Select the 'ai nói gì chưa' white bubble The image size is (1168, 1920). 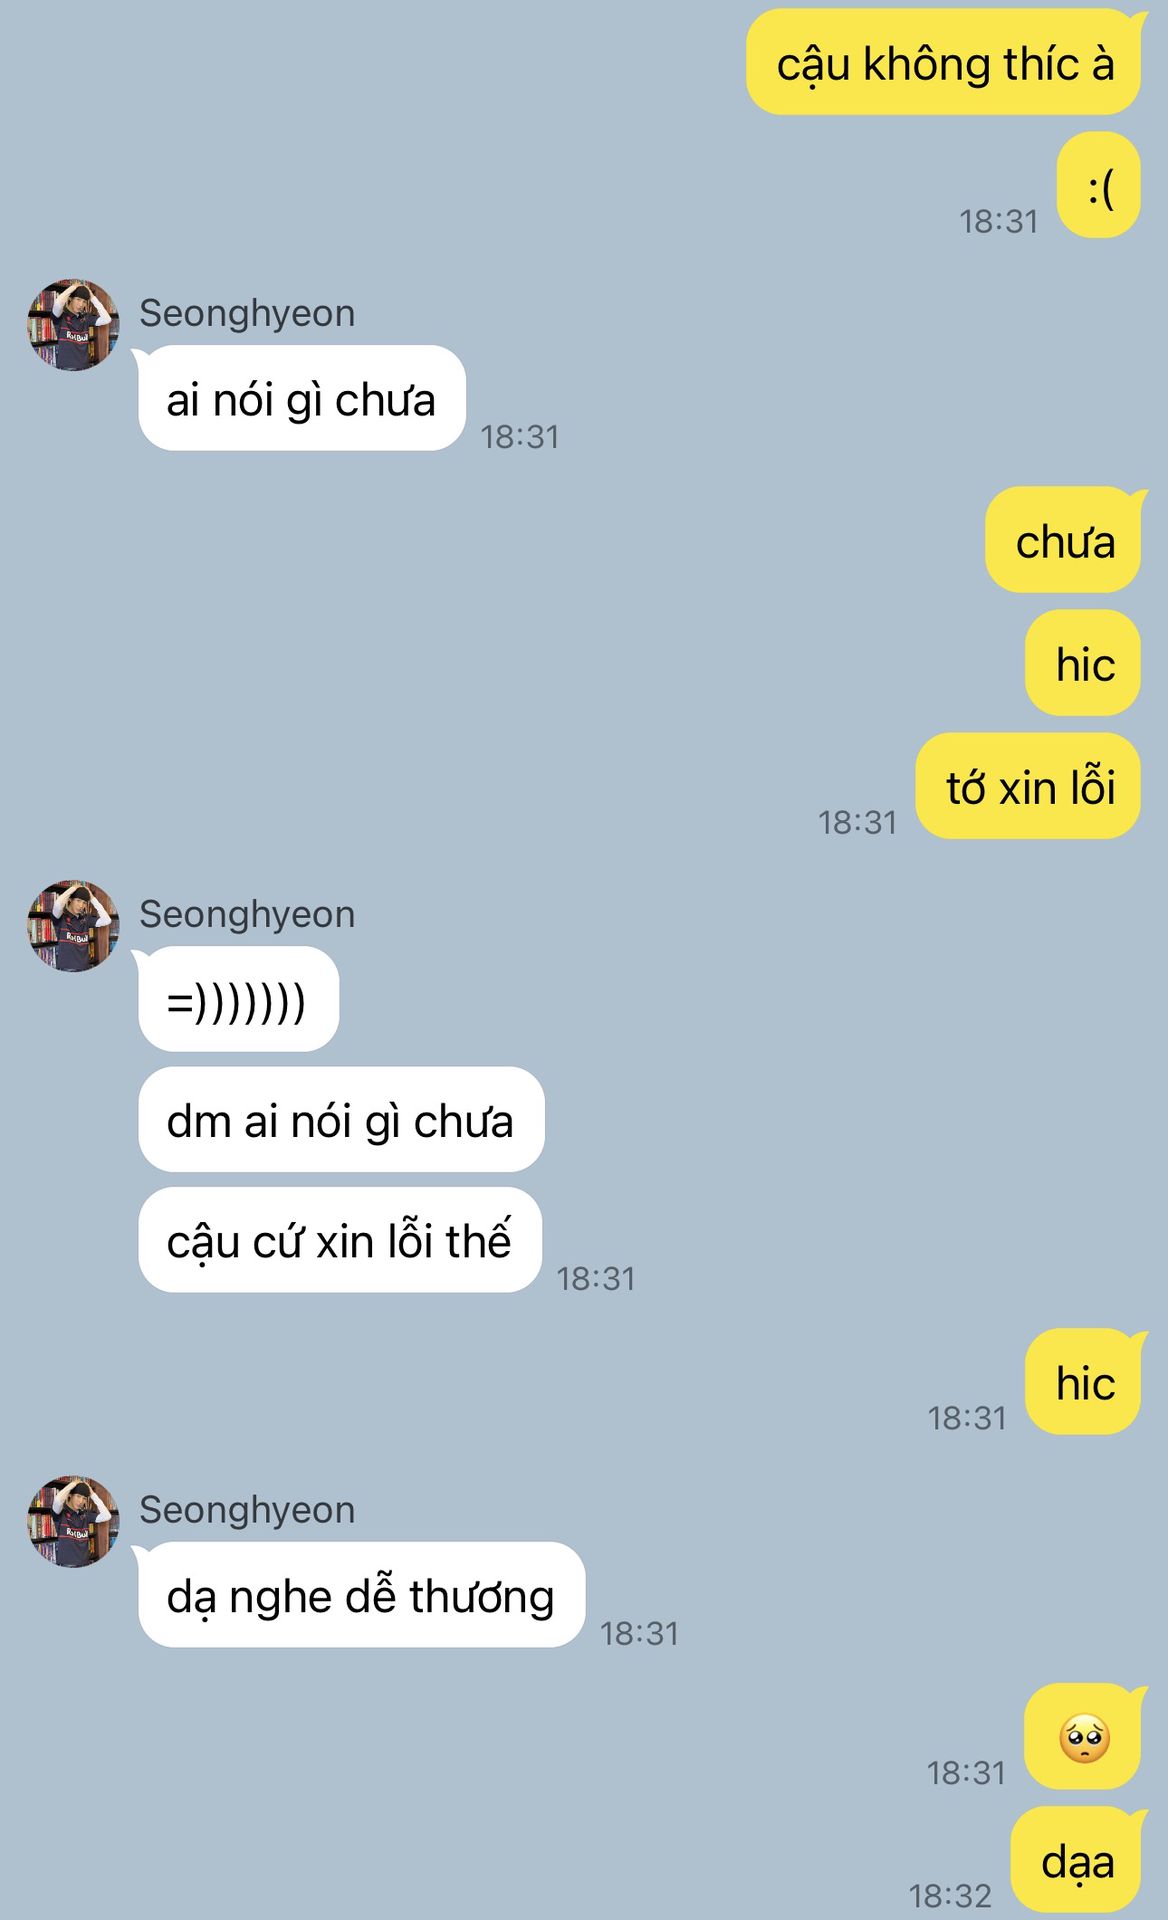(x=302, y=398)
